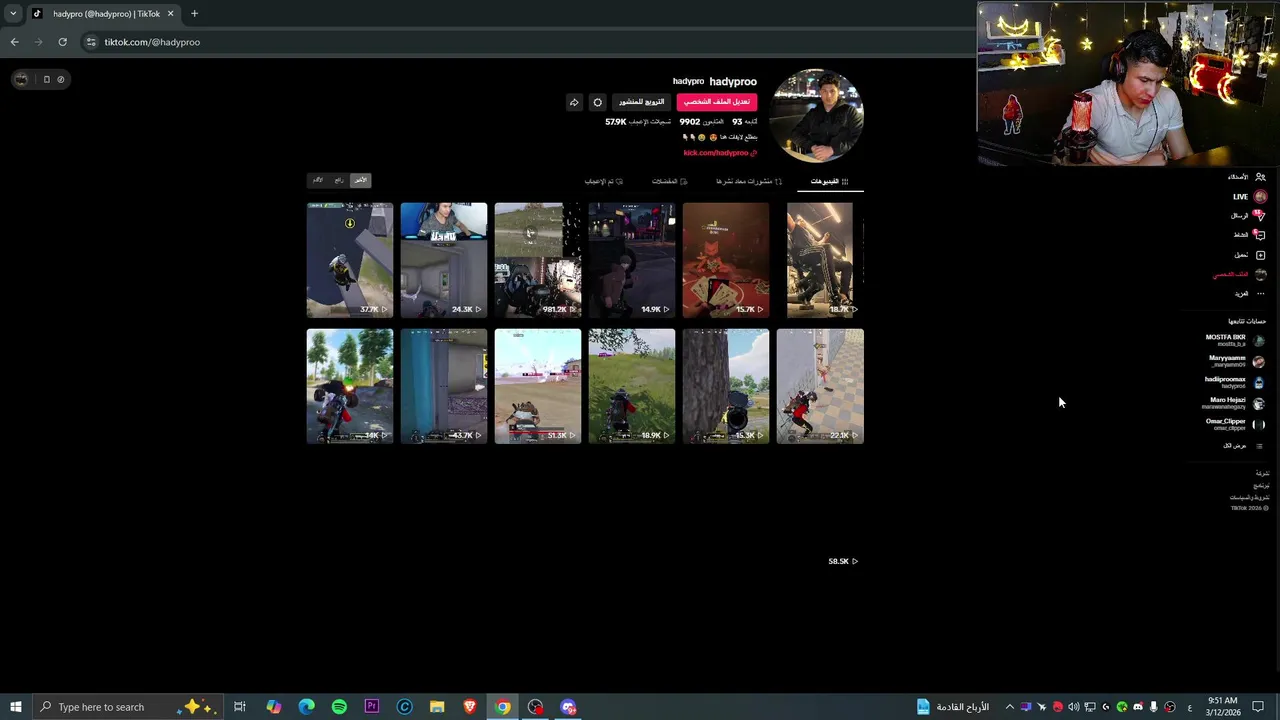
Task: Click the share arrow icon on profile
Action: point(574,102)
